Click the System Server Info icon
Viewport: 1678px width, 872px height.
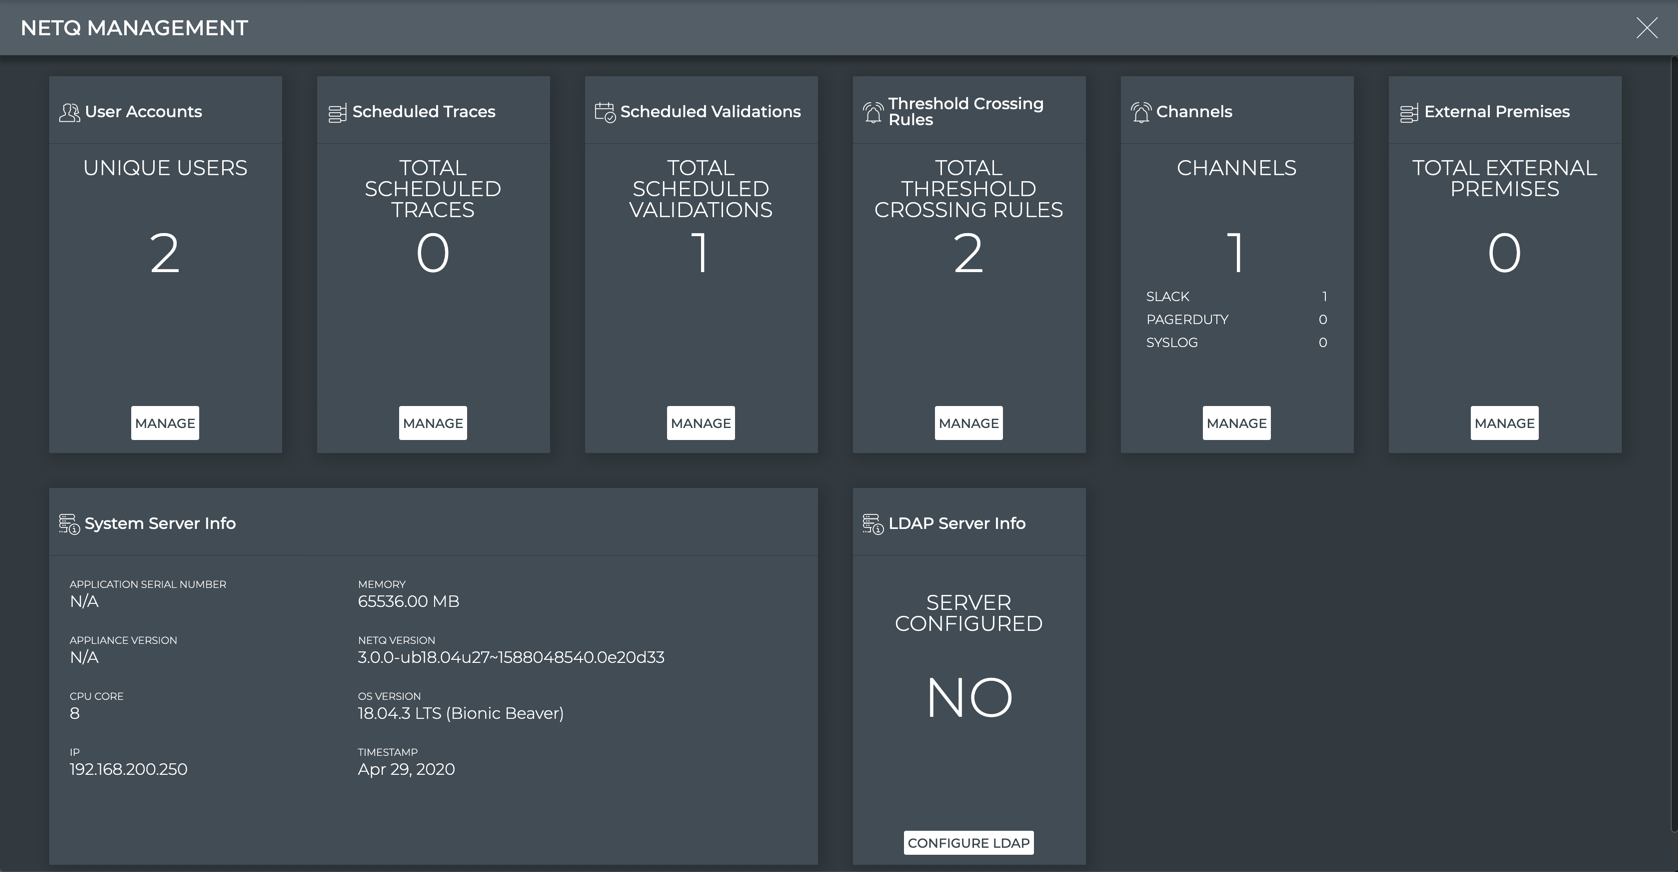69,524
